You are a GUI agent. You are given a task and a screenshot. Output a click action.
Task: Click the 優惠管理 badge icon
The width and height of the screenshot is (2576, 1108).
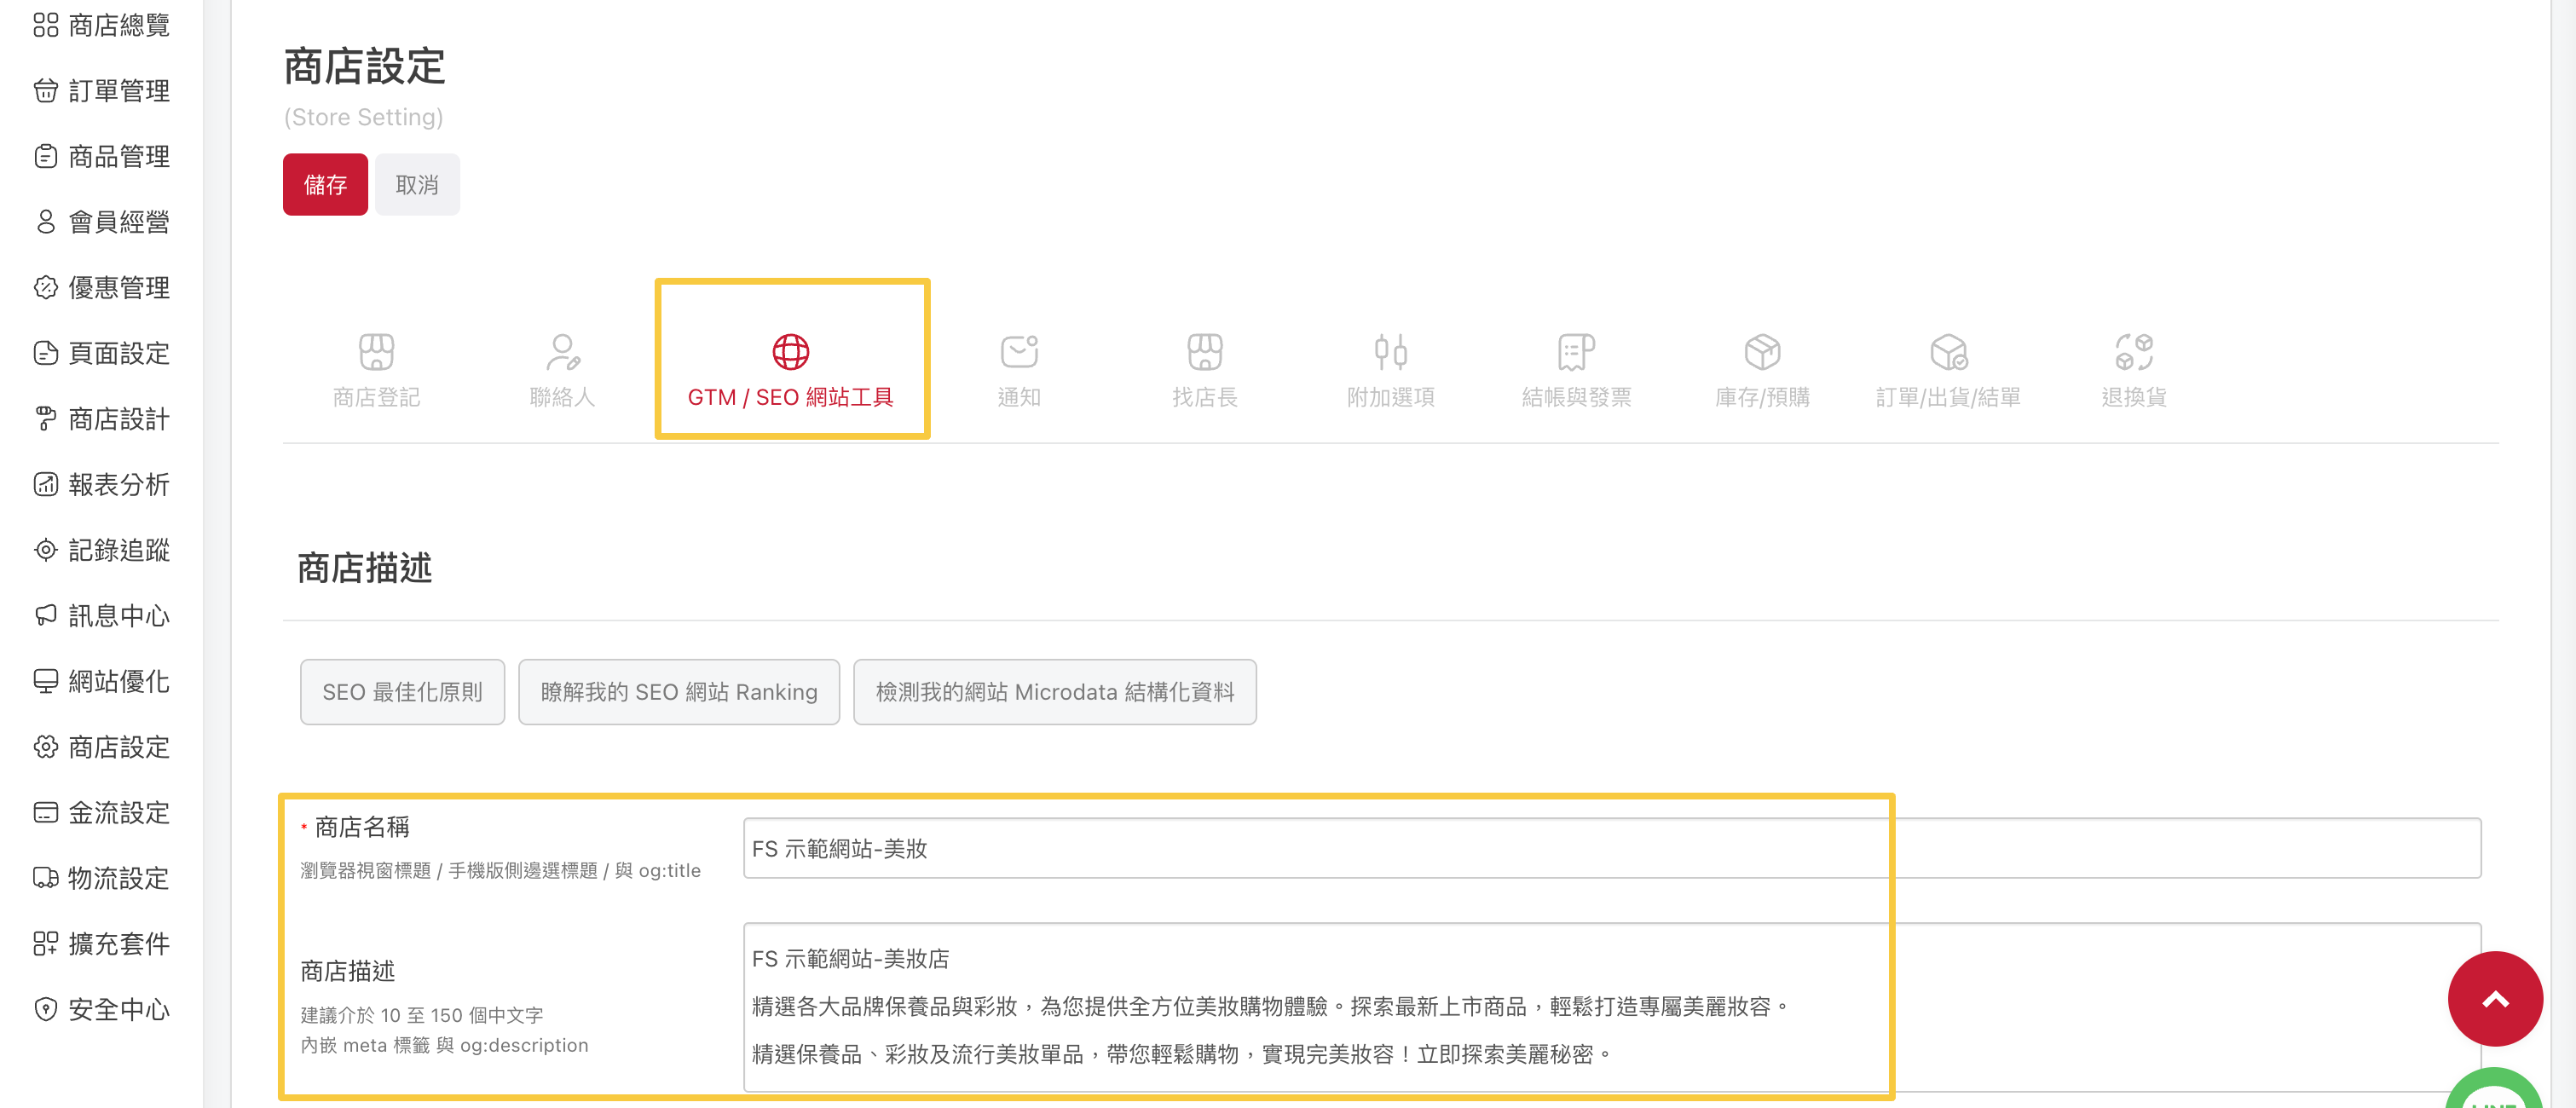(46, 287)
